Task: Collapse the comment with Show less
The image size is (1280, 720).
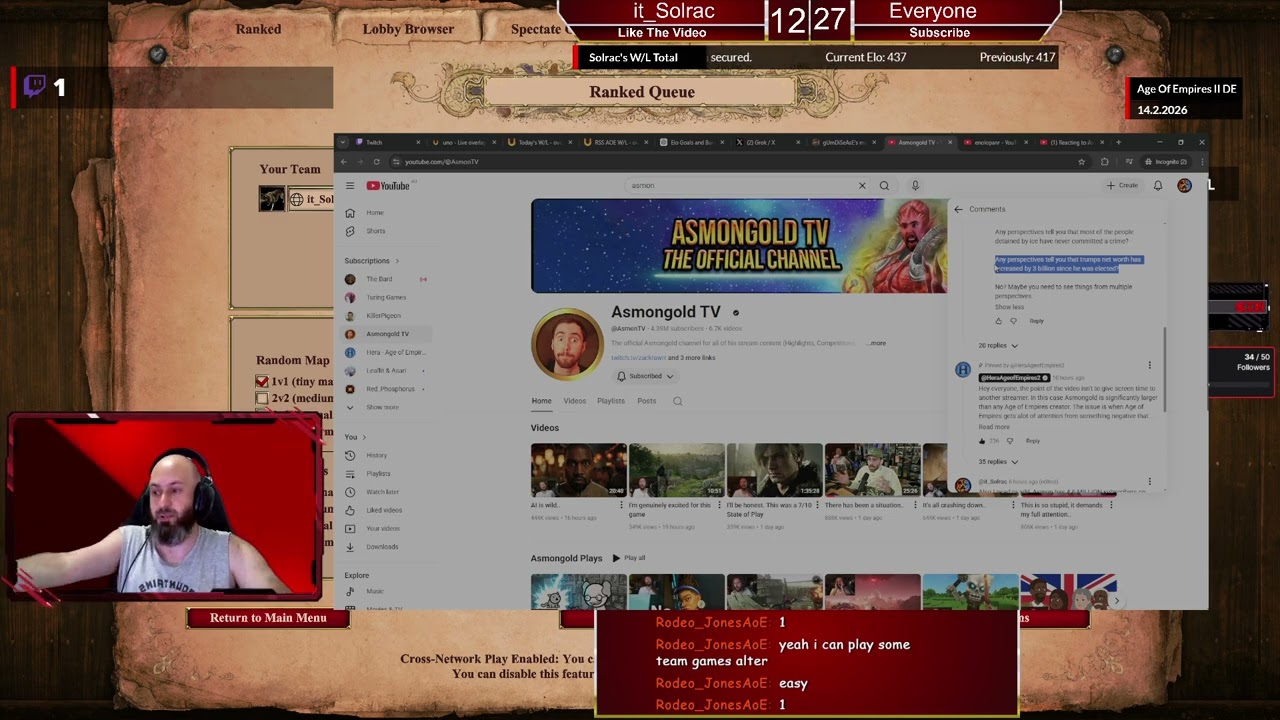Action: click(1009, 307)
